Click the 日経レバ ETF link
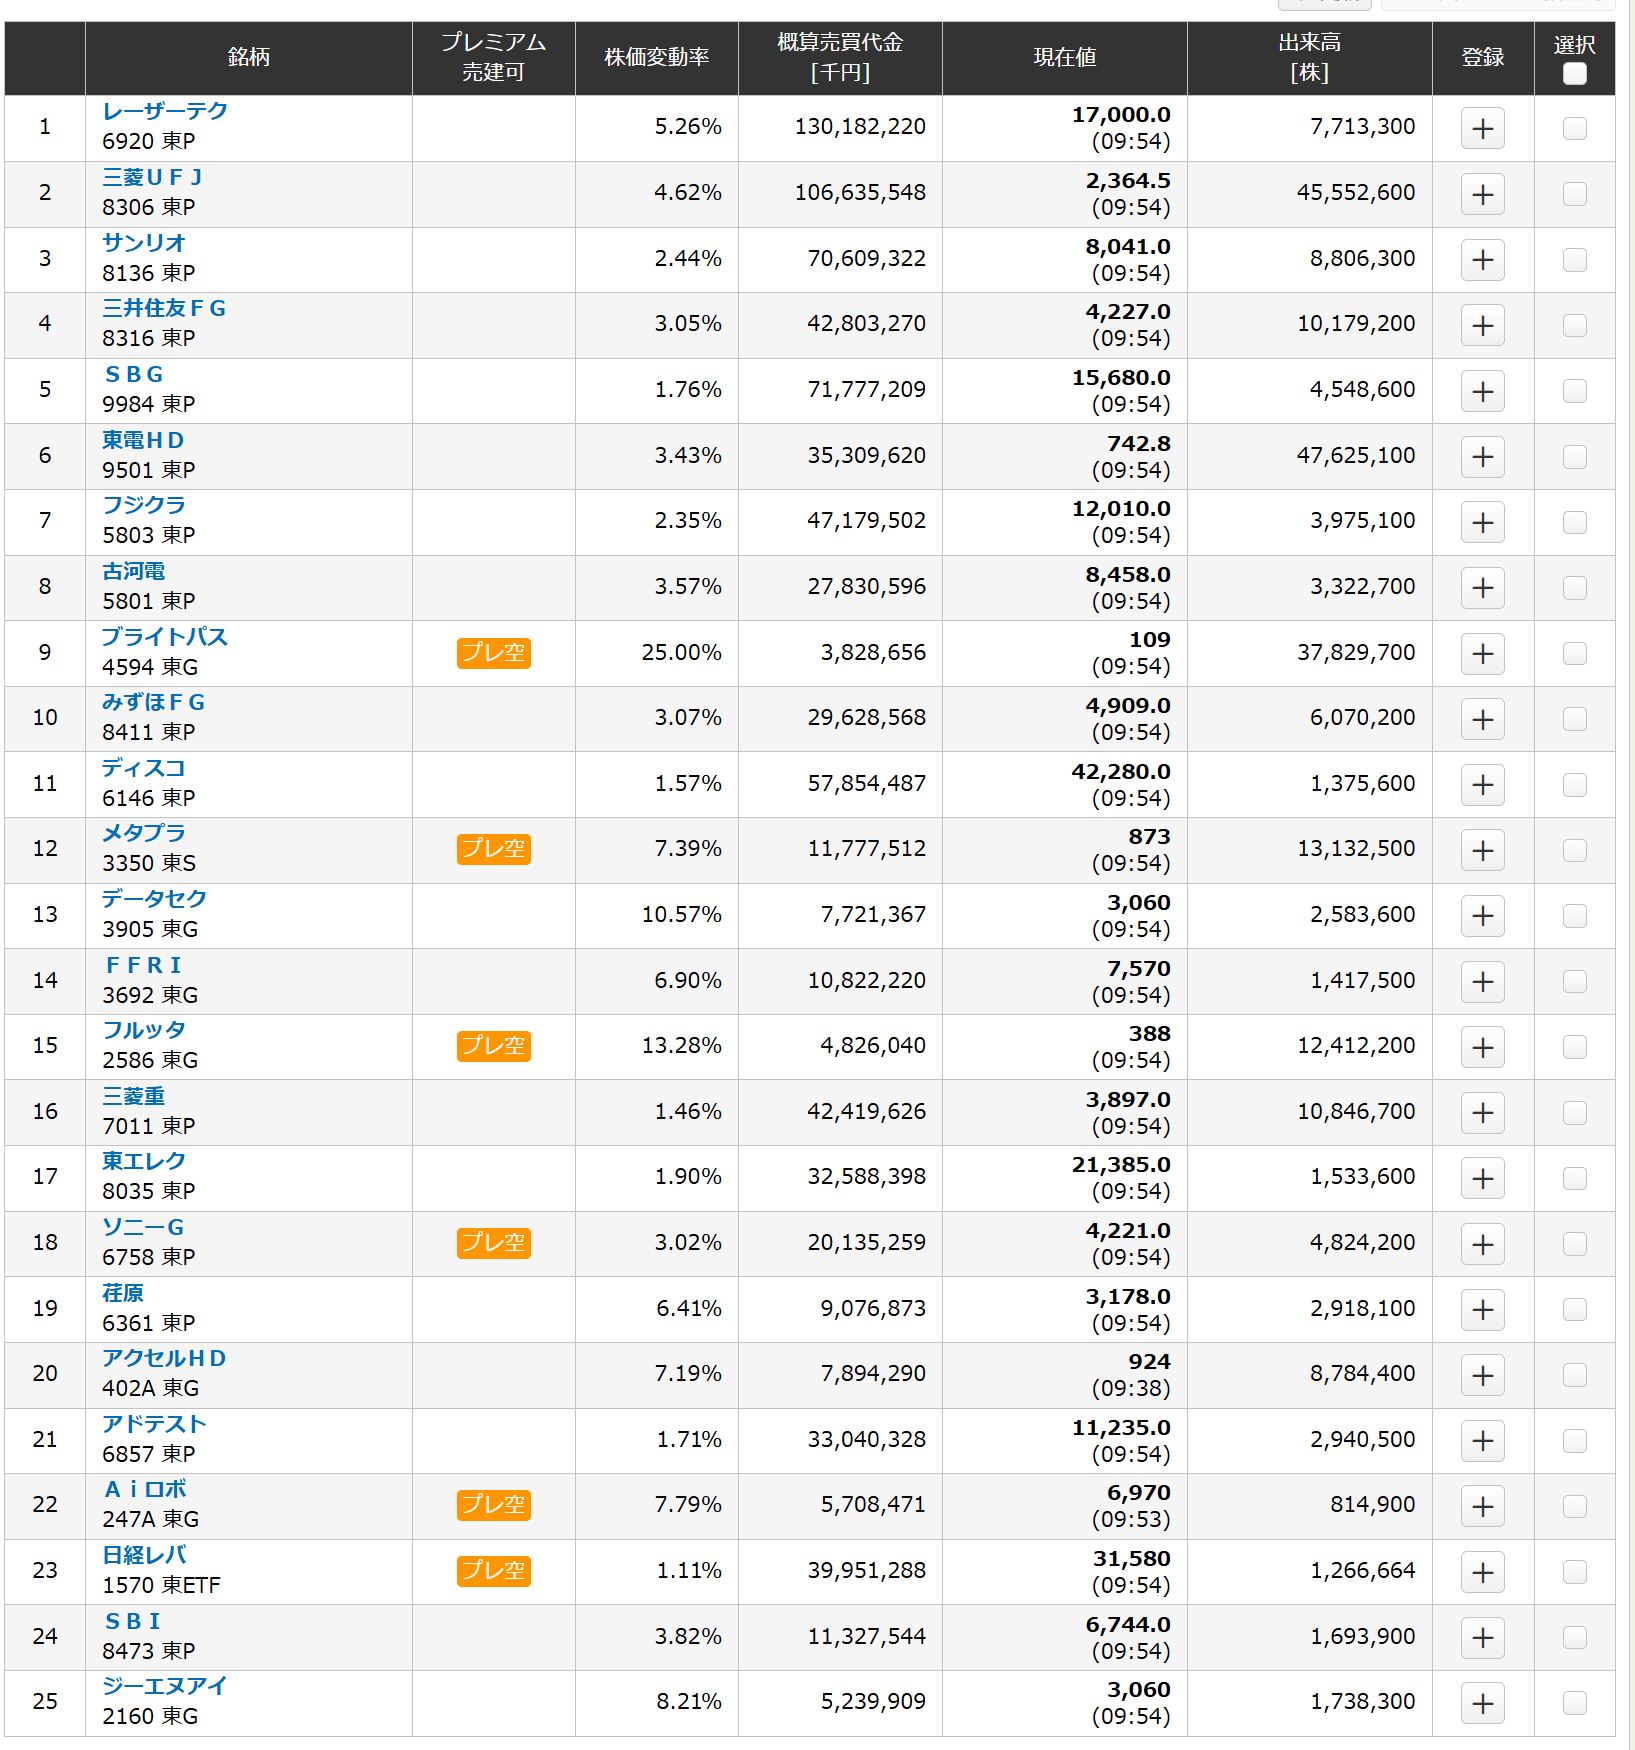1635x1750 pixels. click(x=144, y=1555)
